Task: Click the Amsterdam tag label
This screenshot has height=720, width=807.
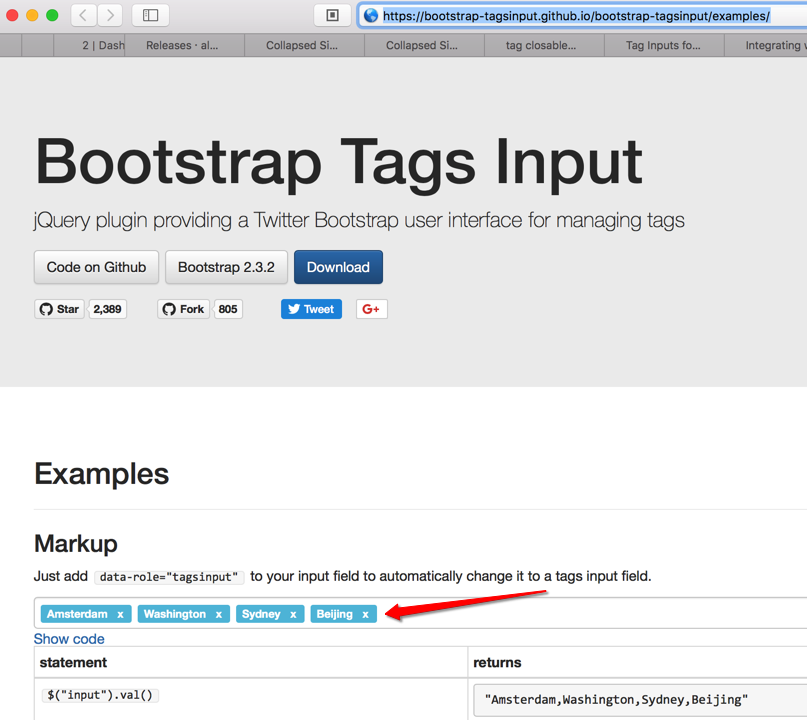Action: (77, 614)
